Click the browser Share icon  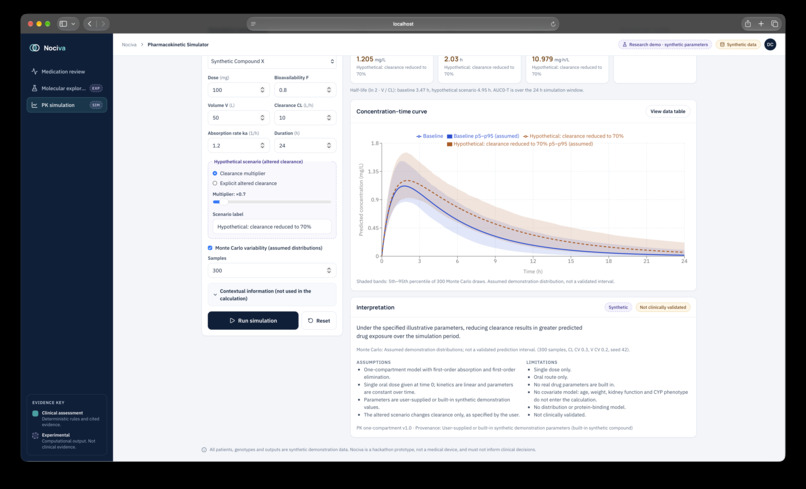click(748, 24)
